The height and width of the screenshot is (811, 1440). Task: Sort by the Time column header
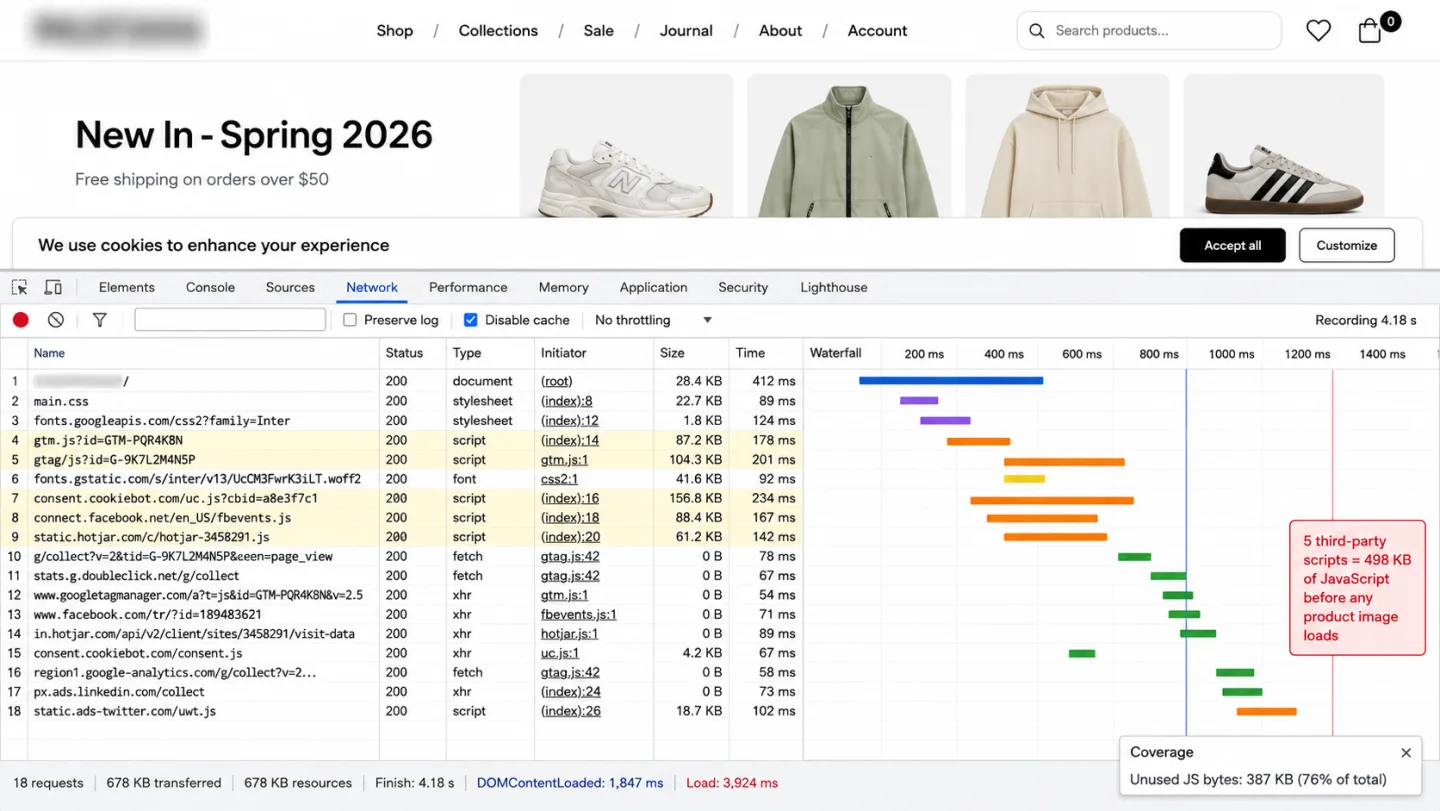(x=750, y=353)
